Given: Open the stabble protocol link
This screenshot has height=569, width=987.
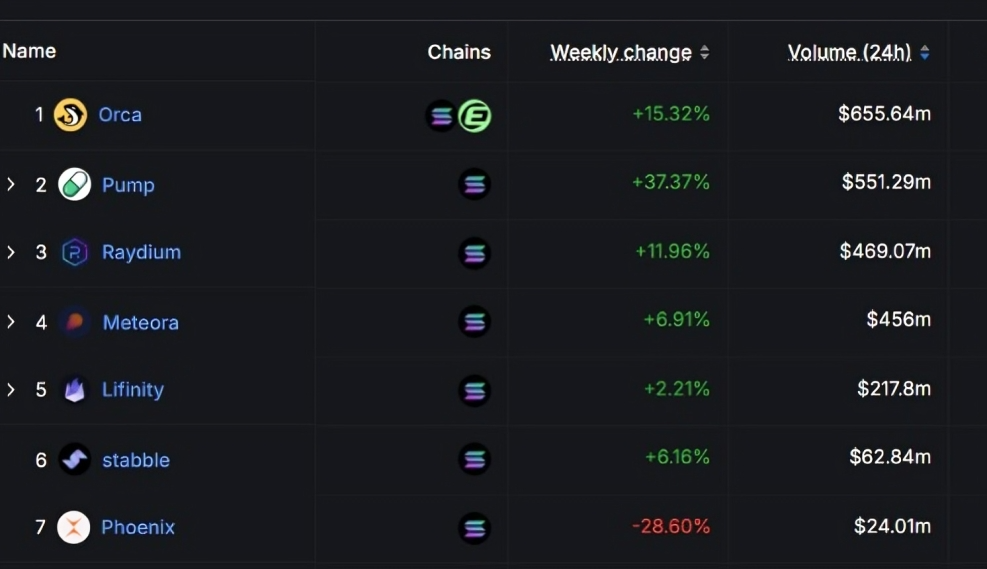Looking at the screenshot, I should [136, 460].
